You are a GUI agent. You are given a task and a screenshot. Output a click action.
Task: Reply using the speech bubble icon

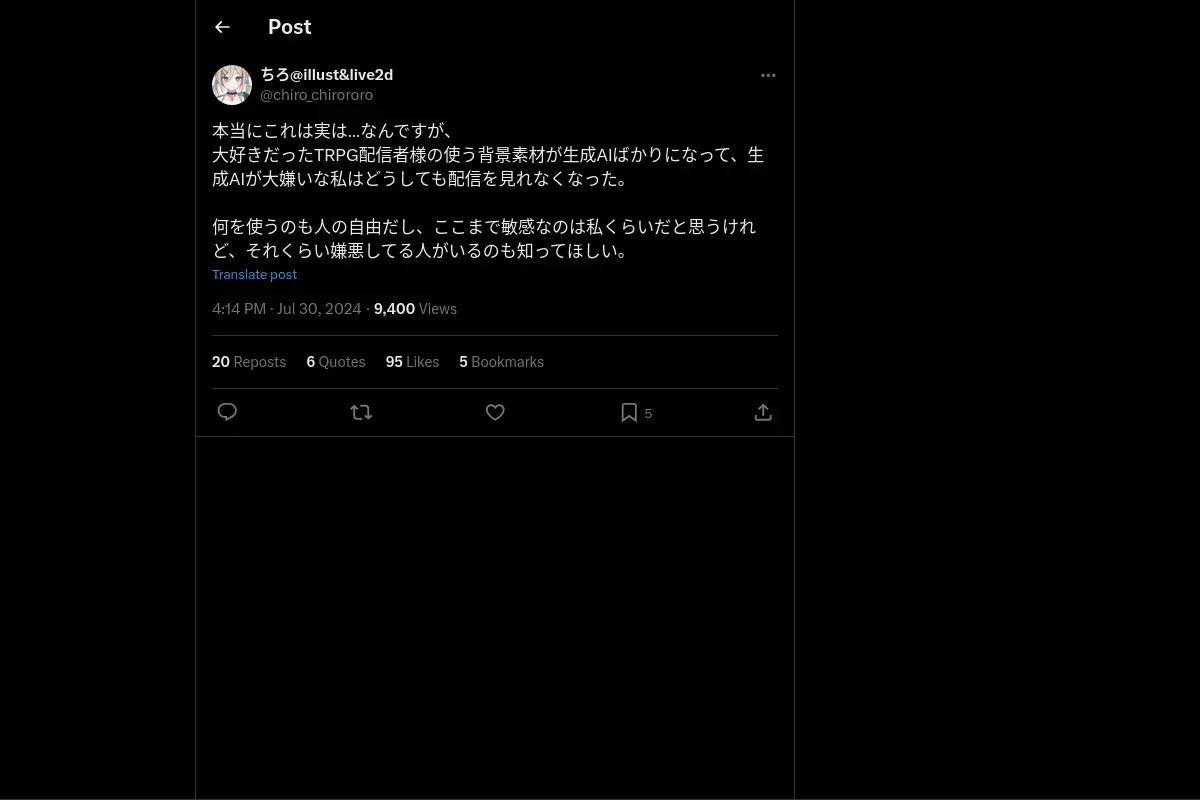pos(227,412)
